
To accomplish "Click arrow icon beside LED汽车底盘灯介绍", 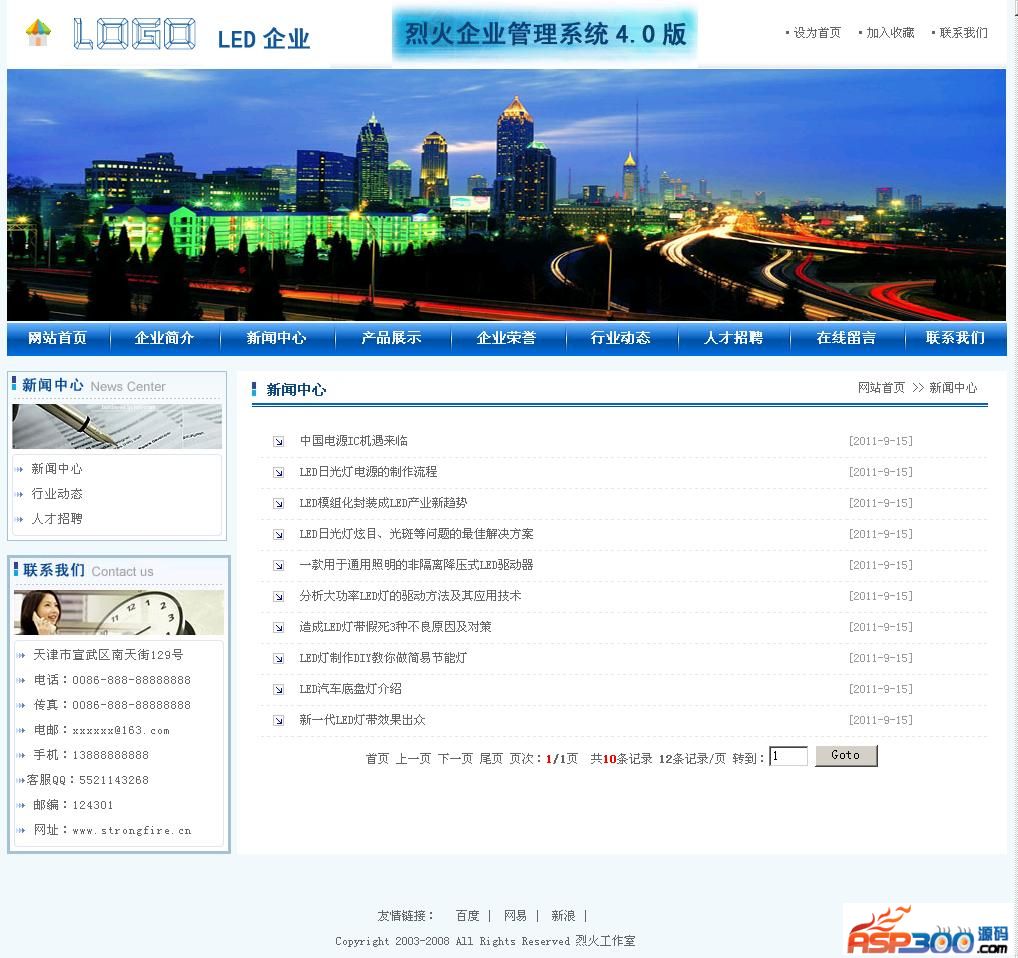I will pyautogui.click(x=279, y=689).
